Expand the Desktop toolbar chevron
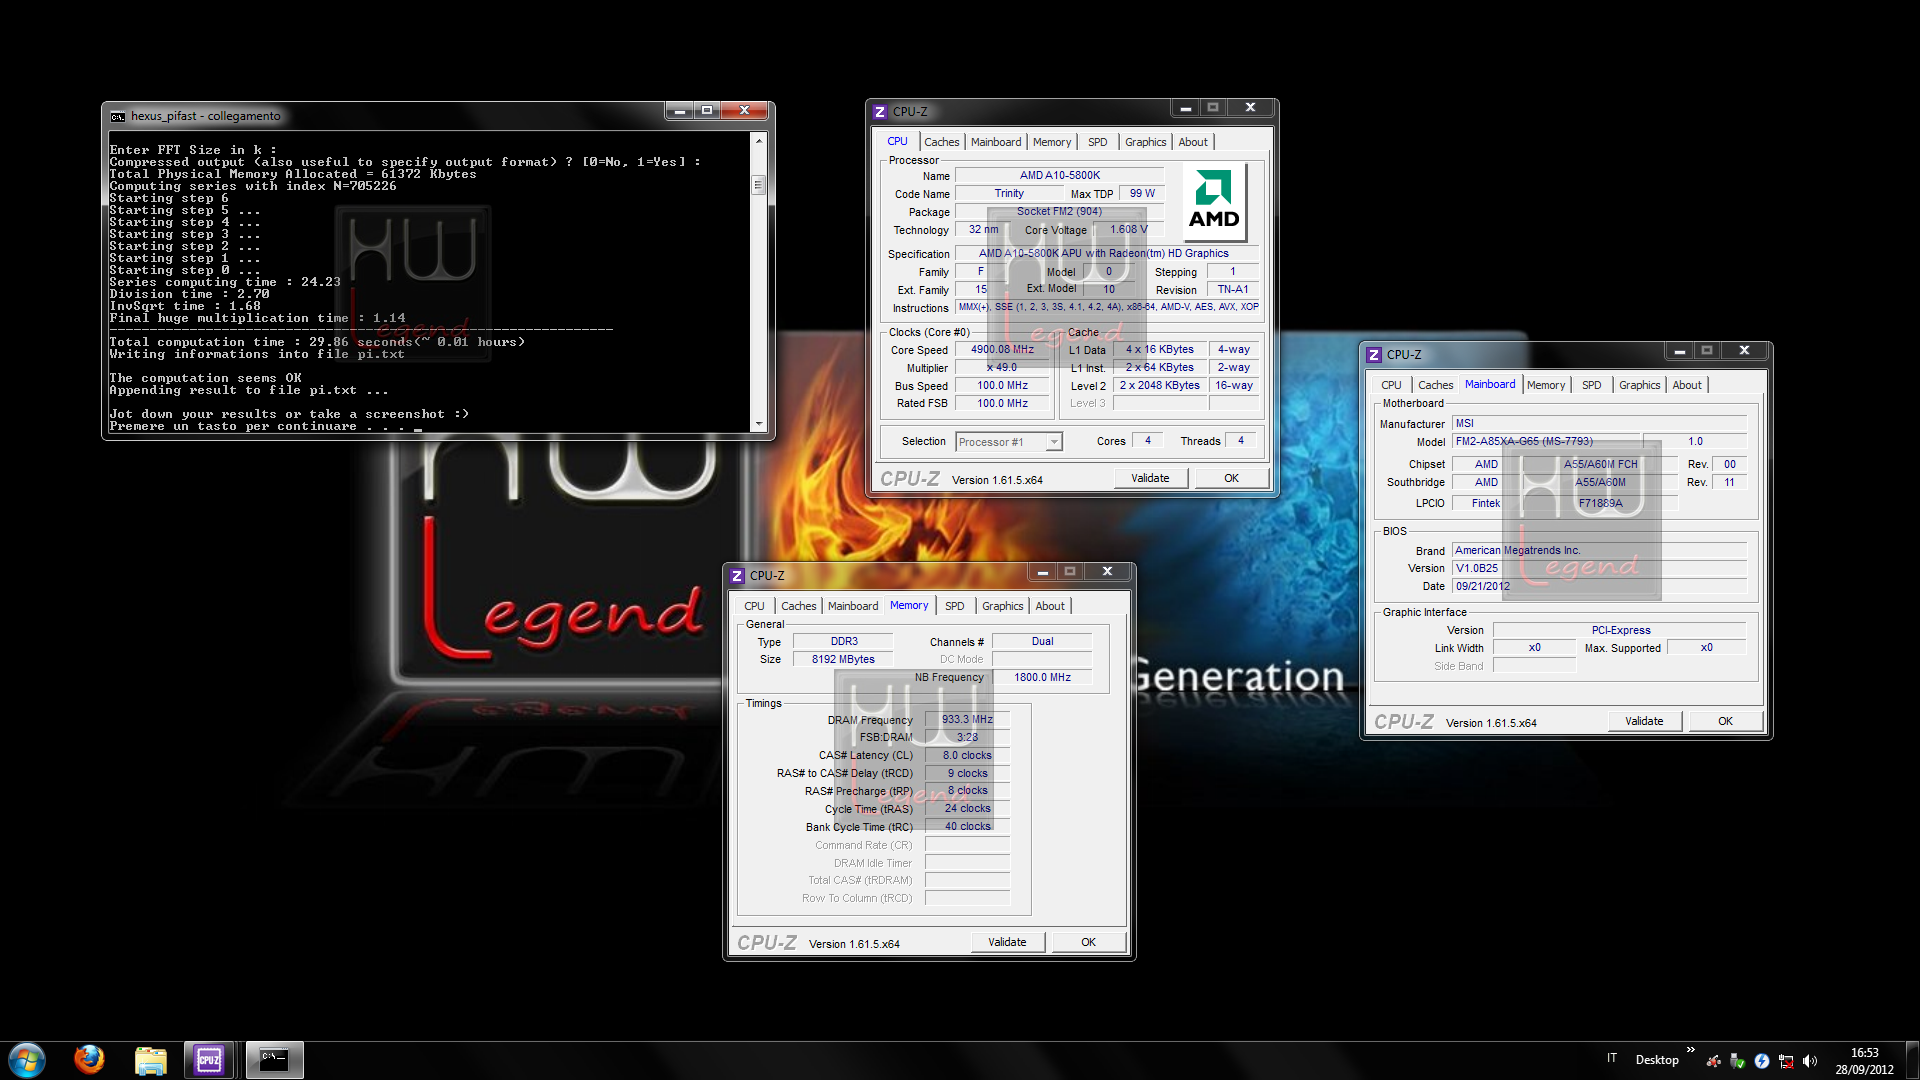 (x=1691, y=1050)
